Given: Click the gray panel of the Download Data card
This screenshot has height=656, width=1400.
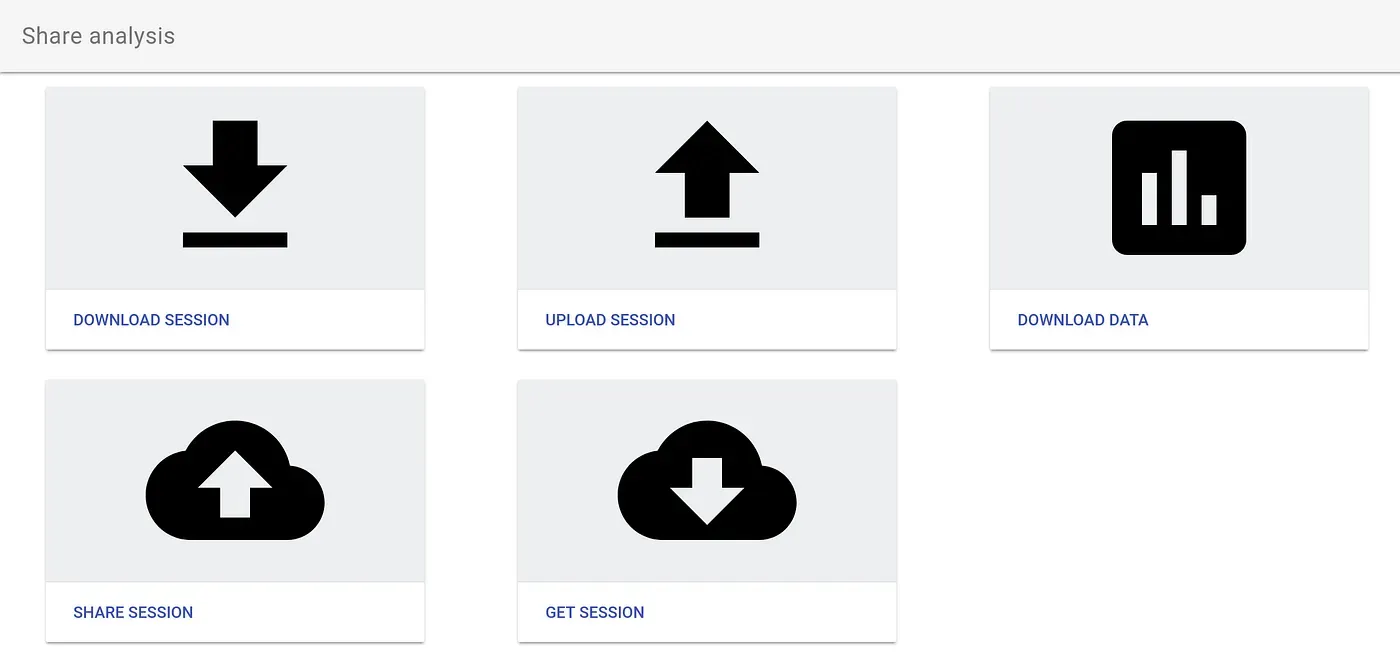Looking at the screenshot, I should pos(1179,188).
